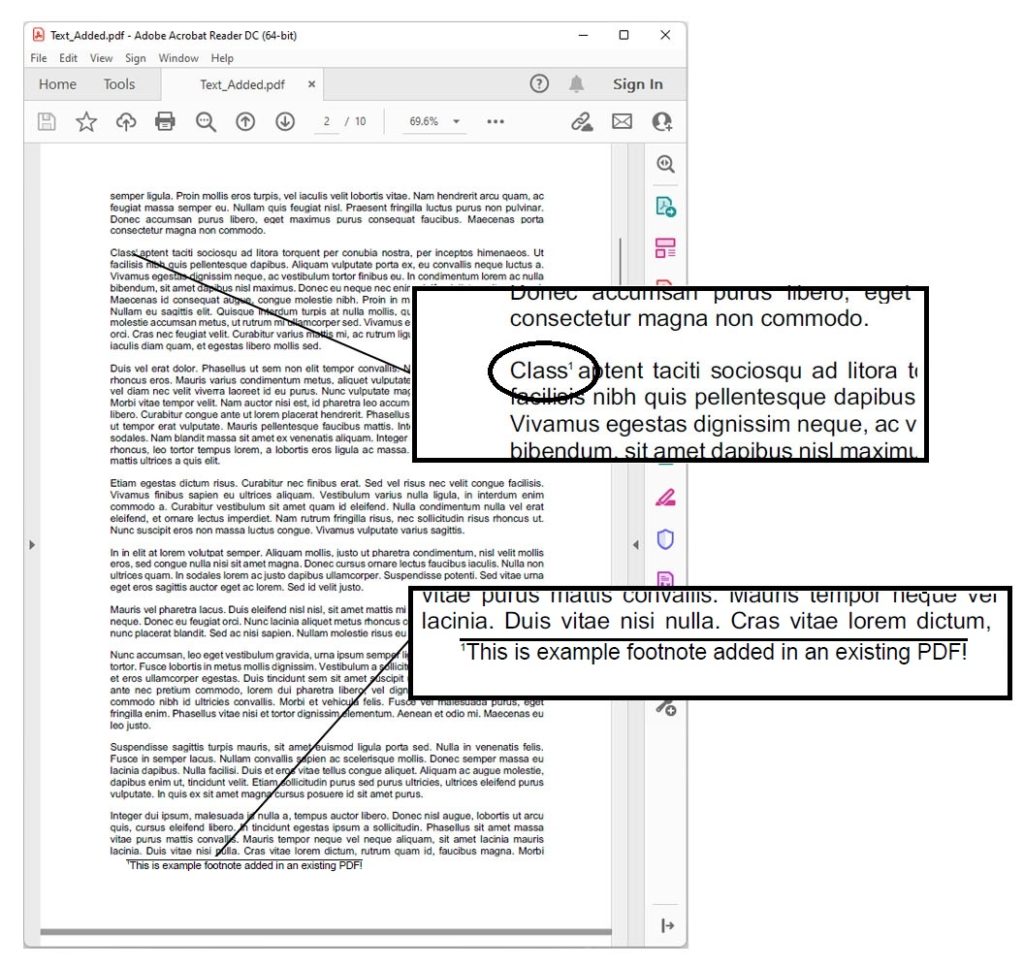The width and height of the screenshot is (1024, 970).
Task: Select the Fill & Sign pen icon
Action: [x=667, y=496]
